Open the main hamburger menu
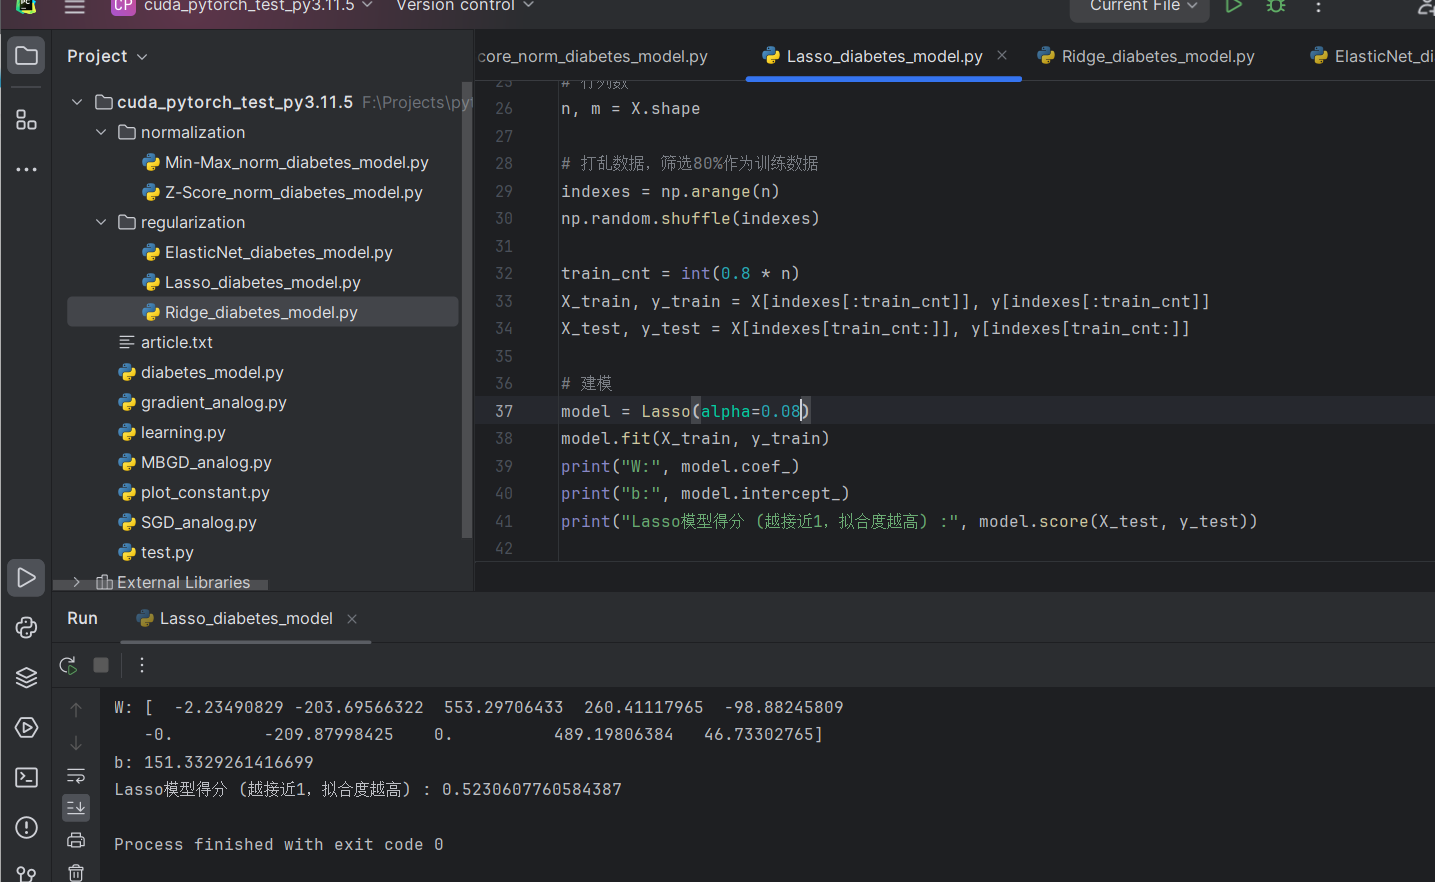 click(75, 7)
